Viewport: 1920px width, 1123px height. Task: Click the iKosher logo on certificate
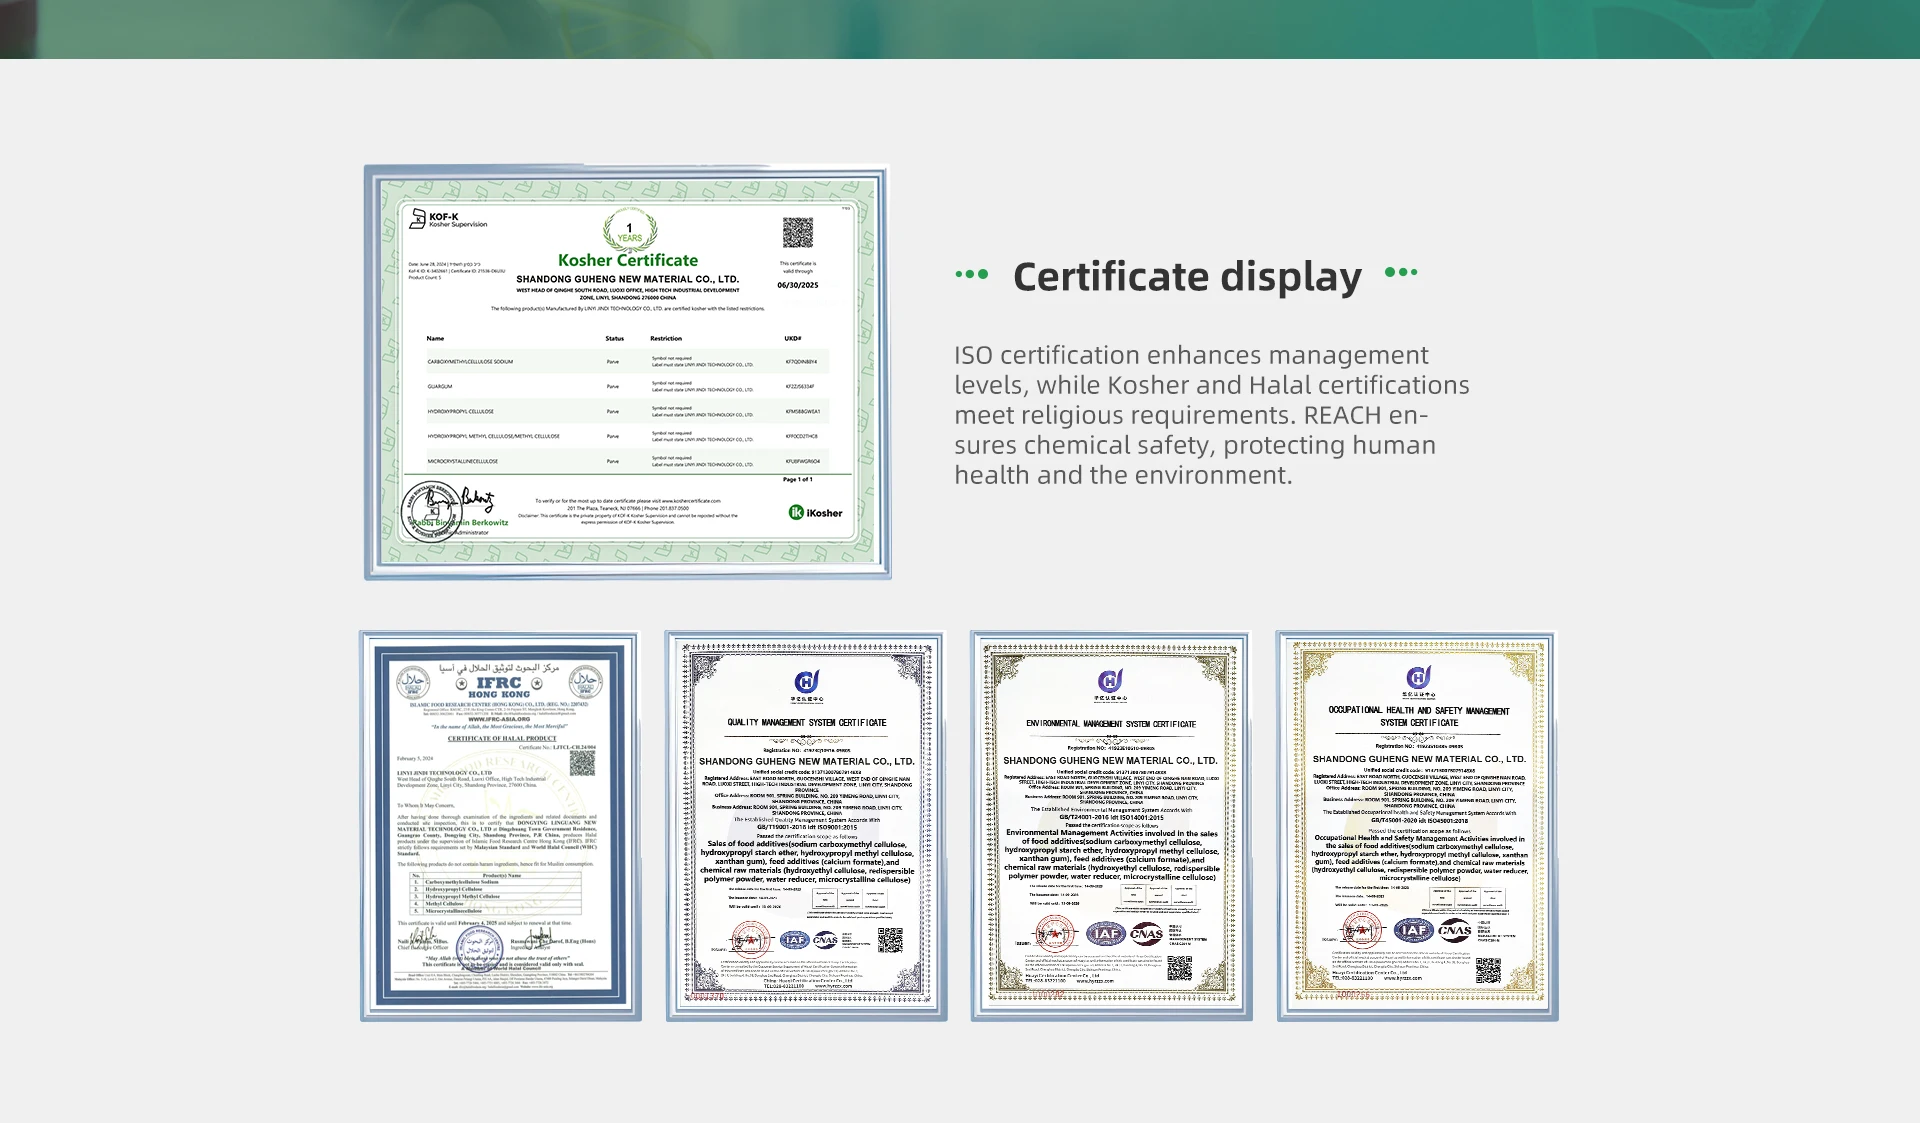point(815,513)
